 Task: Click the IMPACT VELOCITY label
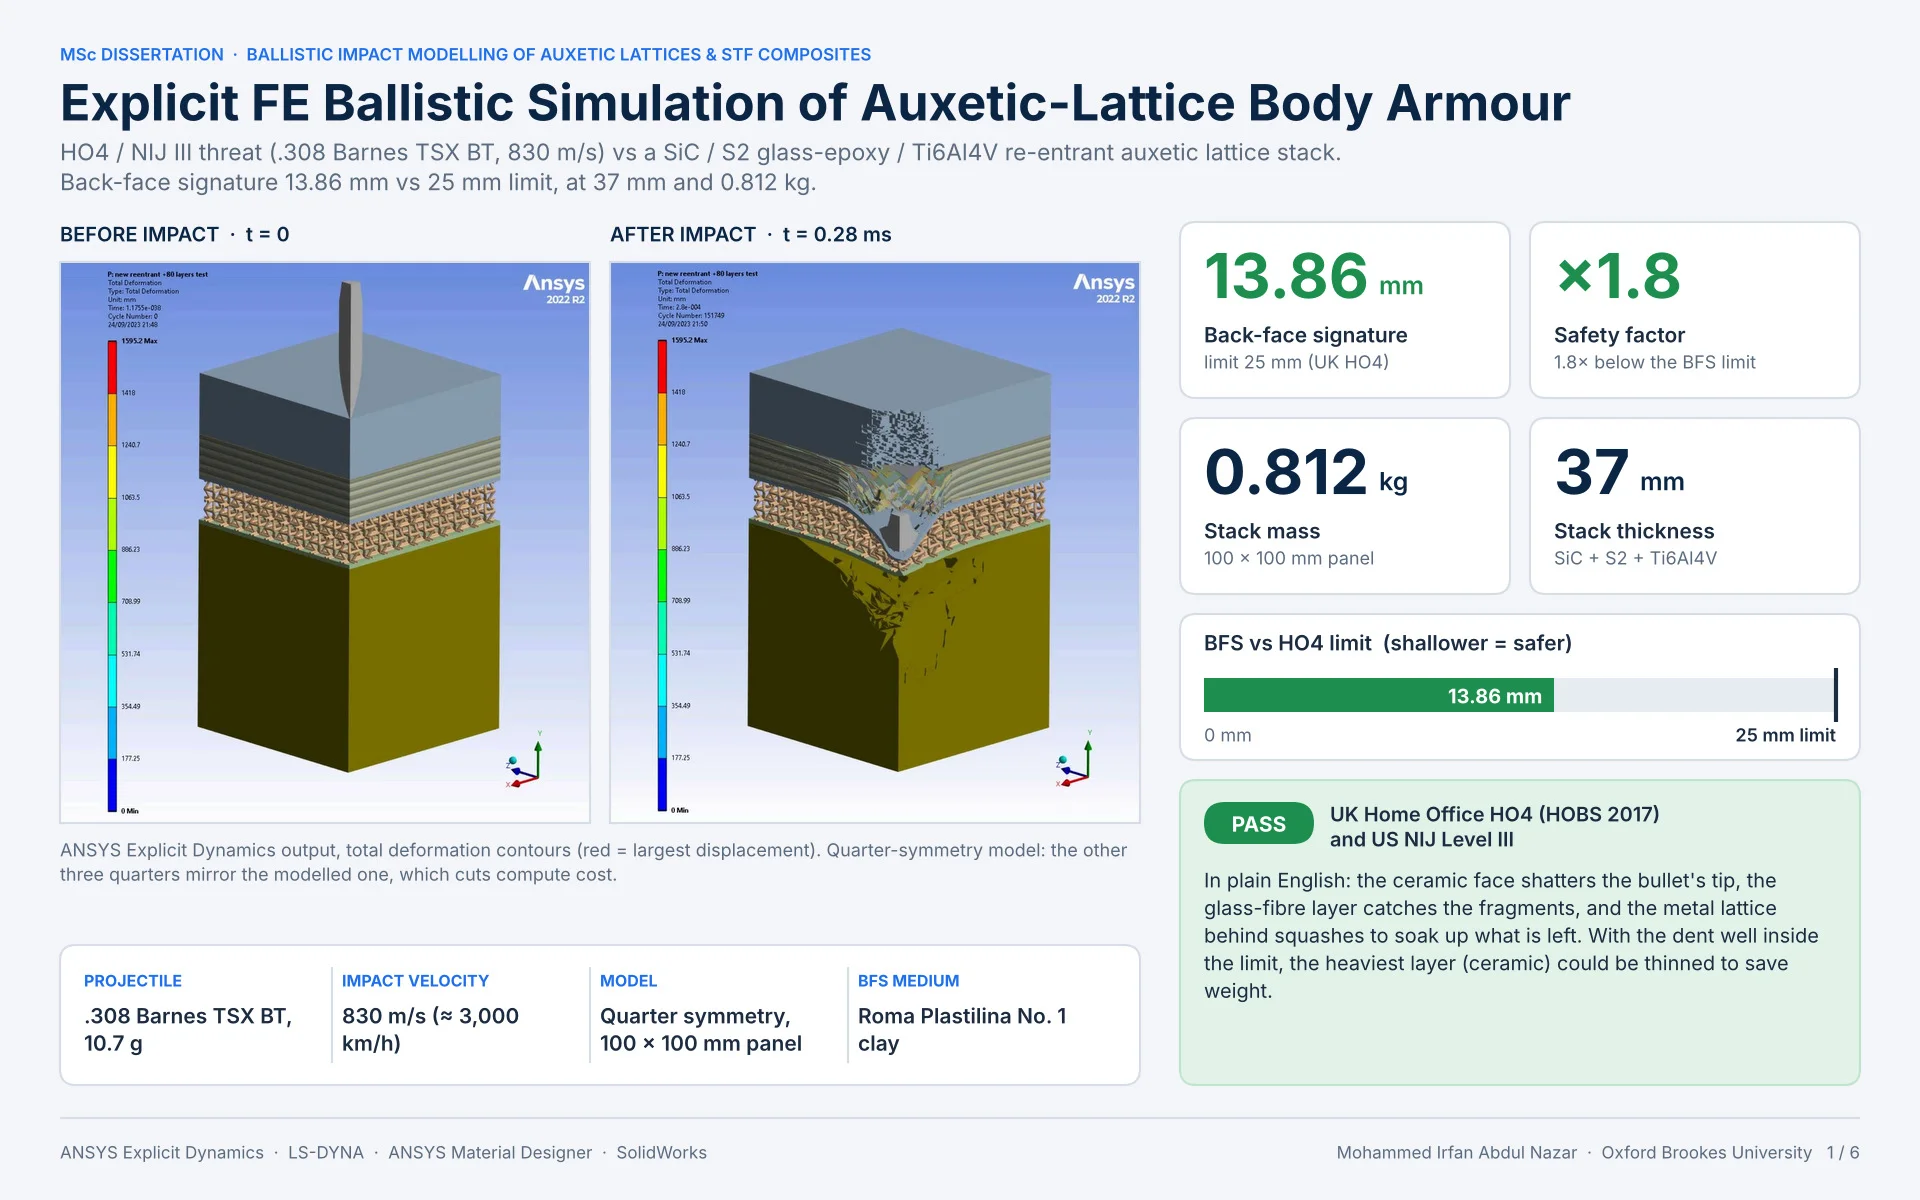415,981
